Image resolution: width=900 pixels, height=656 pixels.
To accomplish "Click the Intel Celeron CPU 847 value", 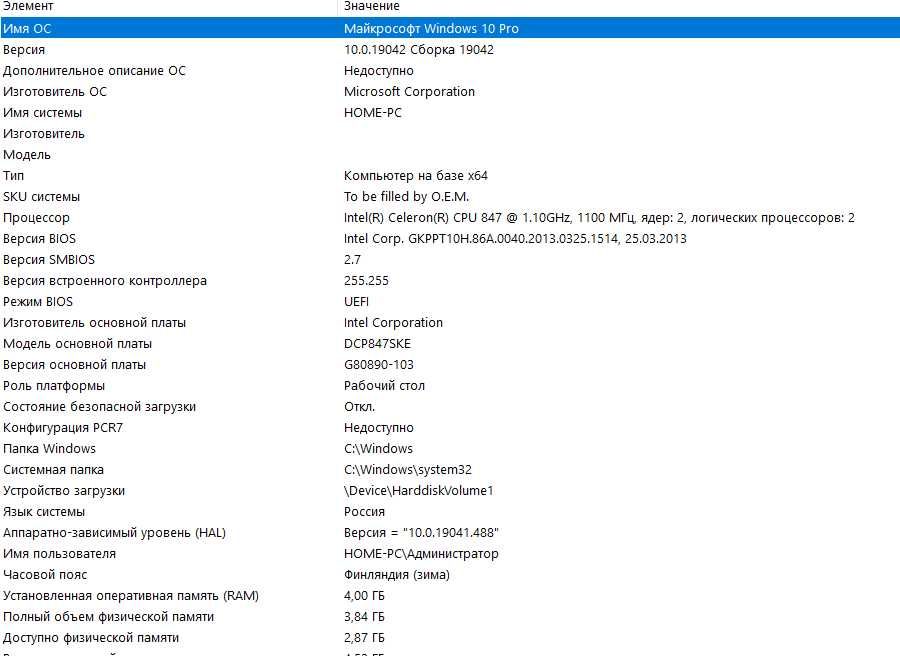I will click(599, 218).
